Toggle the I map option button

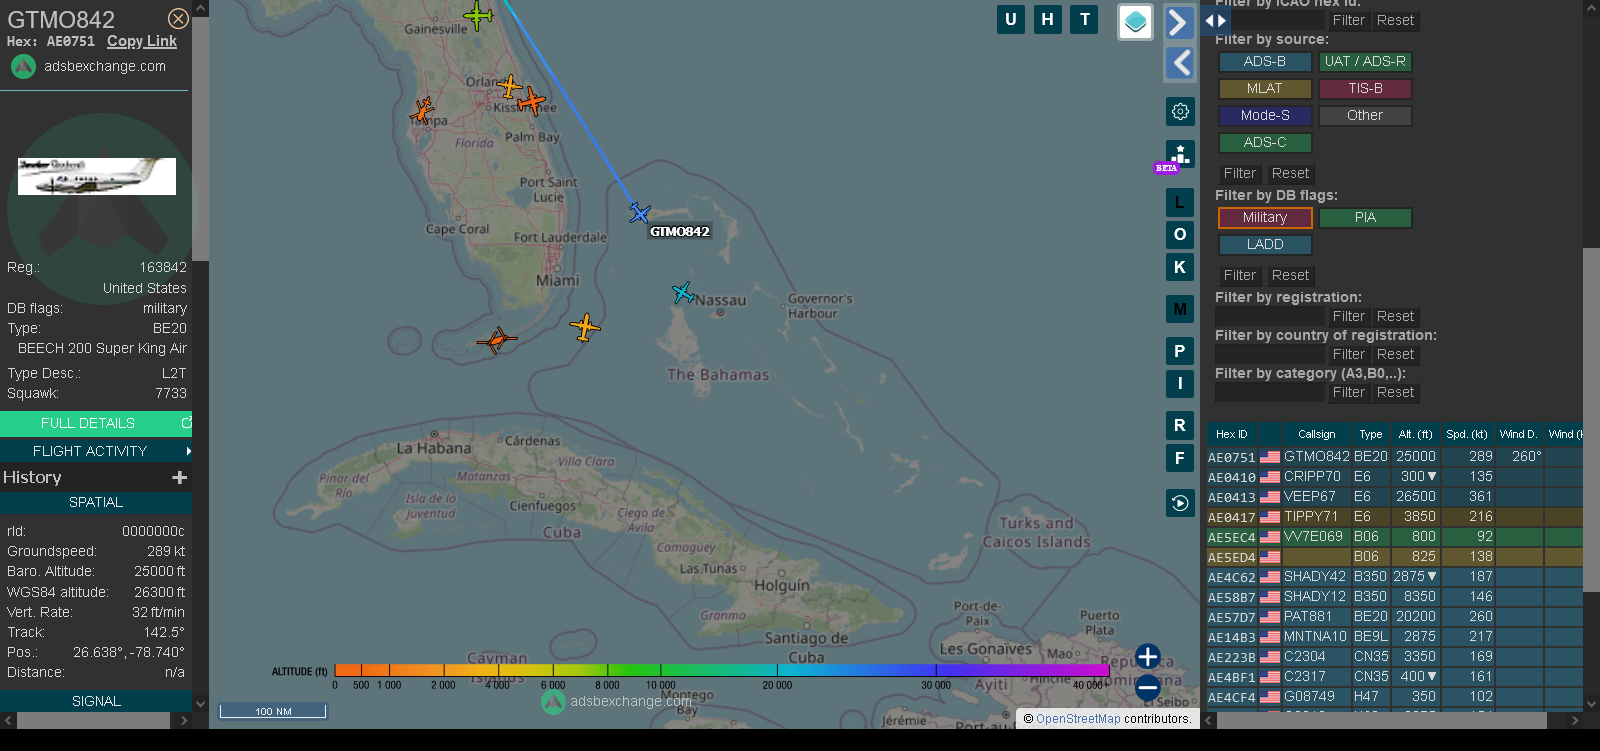click(x=1180, y=383)
